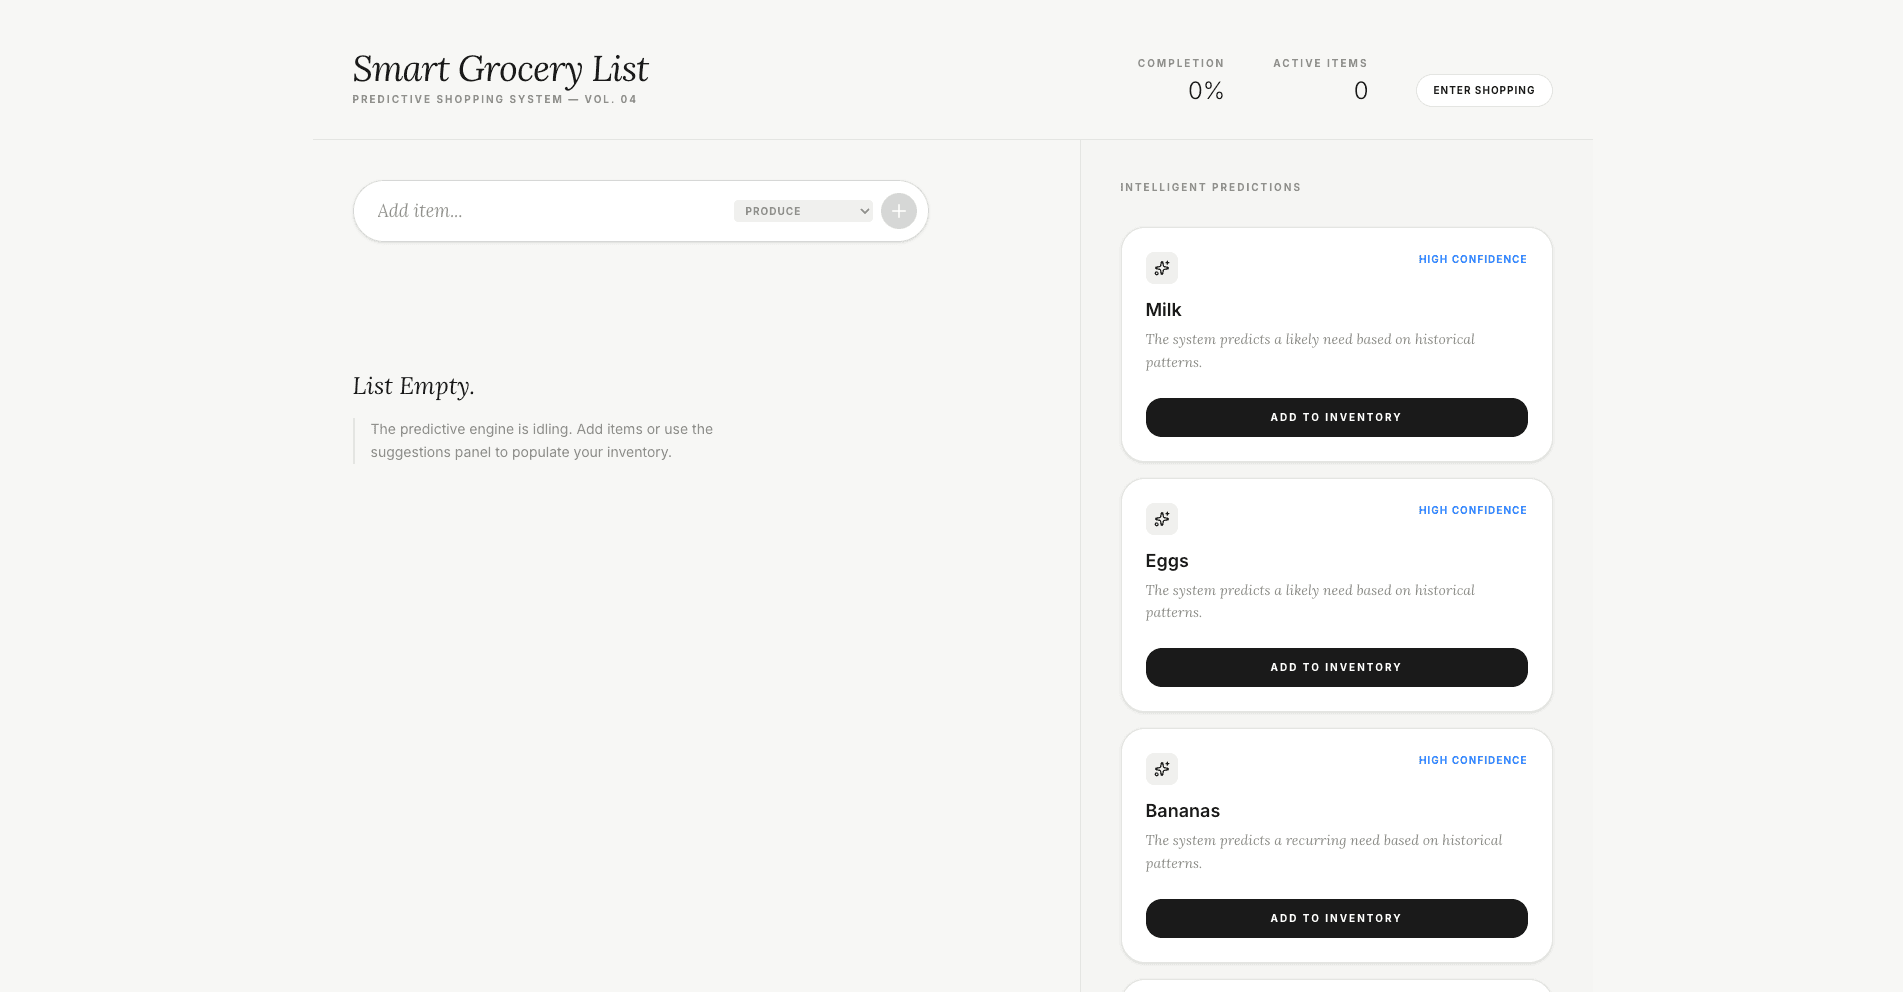Select the Eggs prediction title
This screenshot has height=992, width=1903.
[1166, 561]
